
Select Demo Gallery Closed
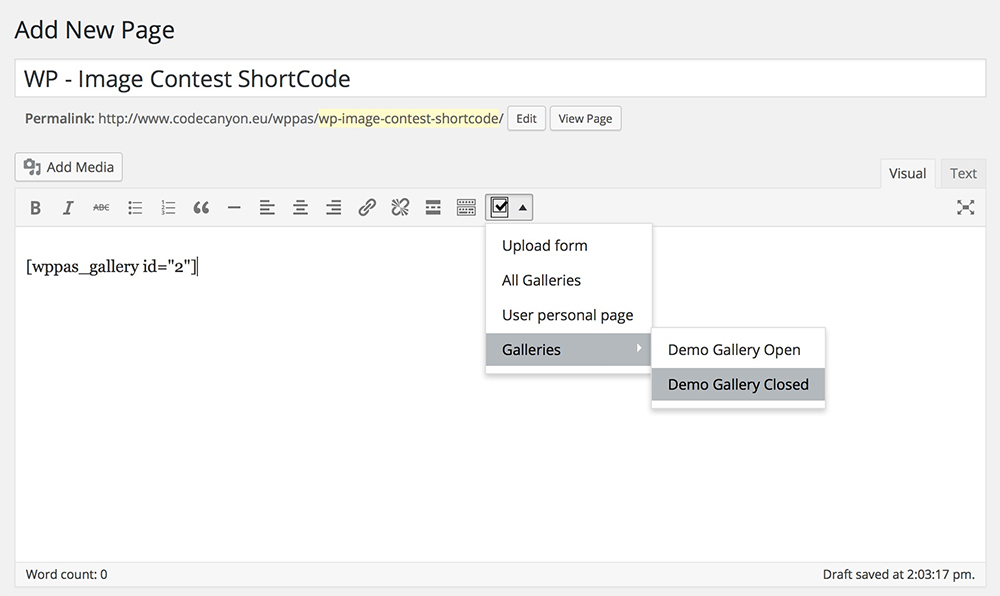[738, 385]
